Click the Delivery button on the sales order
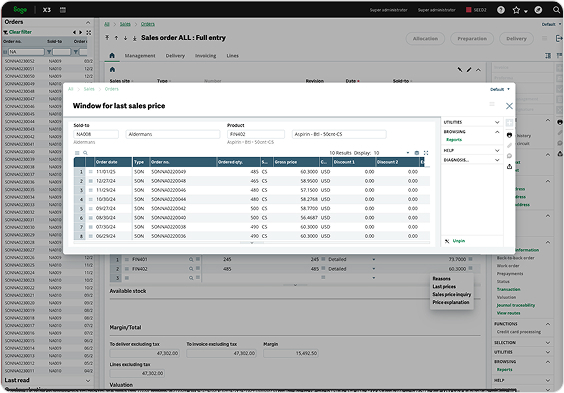This screenshot has height=393, width=564. 516,38
